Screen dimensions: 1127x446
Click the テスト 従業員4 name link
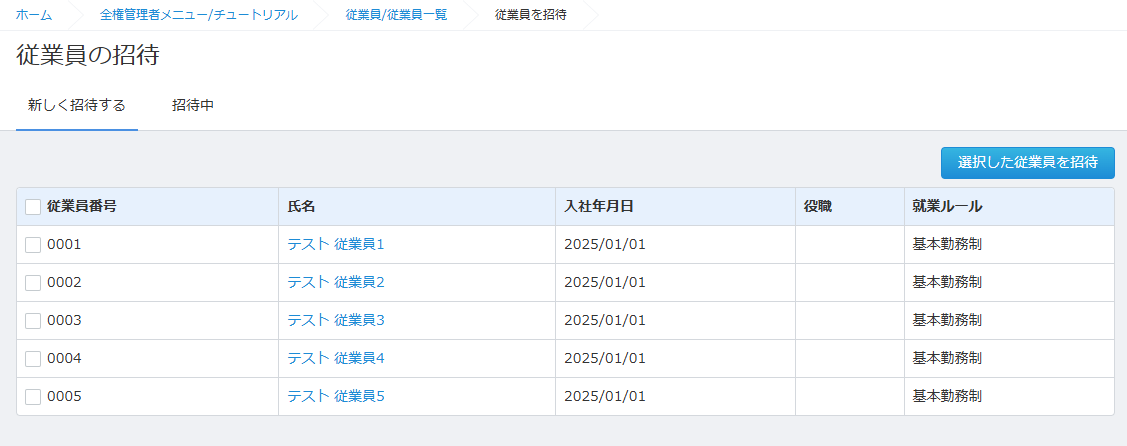pos(335,358)
